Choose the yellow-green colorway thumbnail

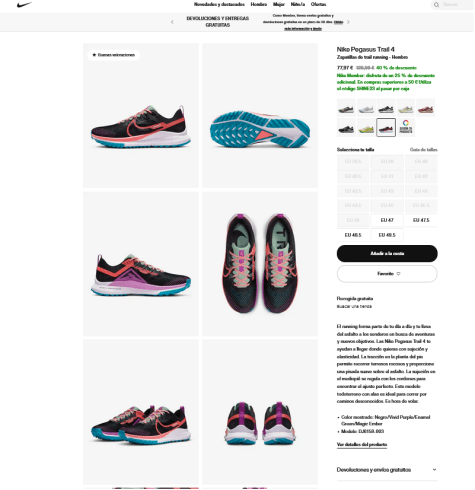366,127
